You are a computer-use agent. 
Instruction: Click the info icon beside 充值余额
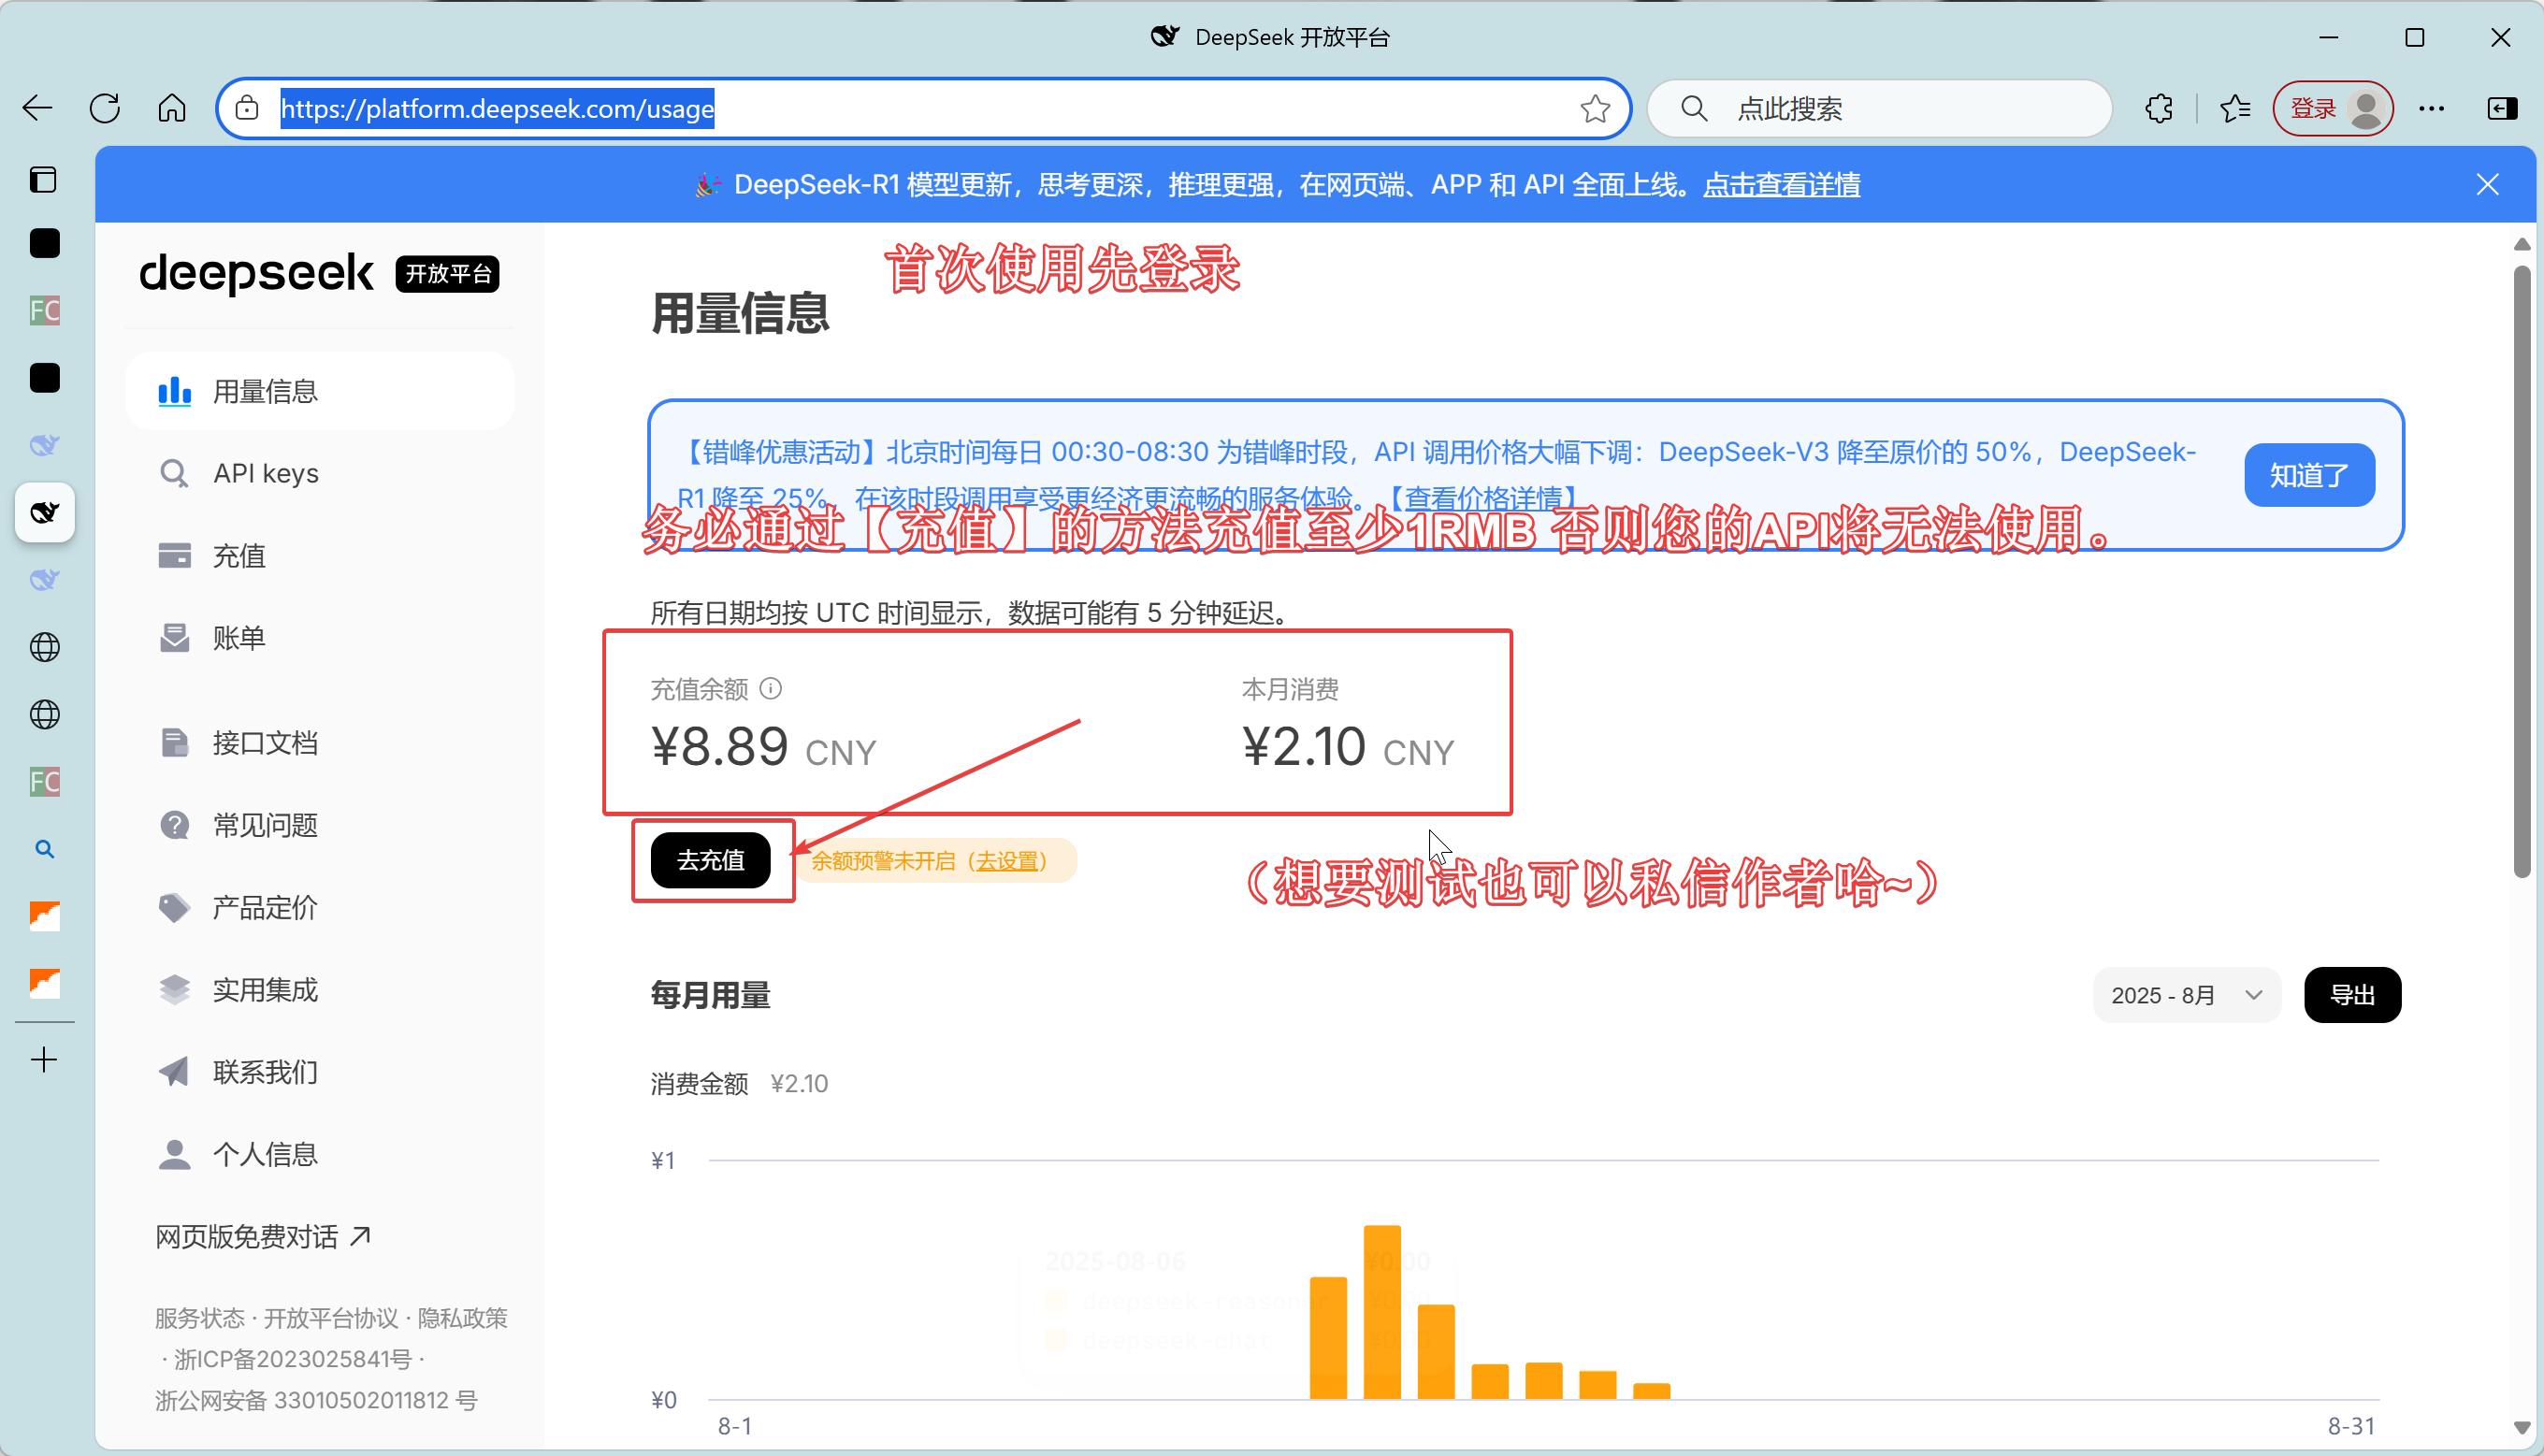tap(771, 688)
